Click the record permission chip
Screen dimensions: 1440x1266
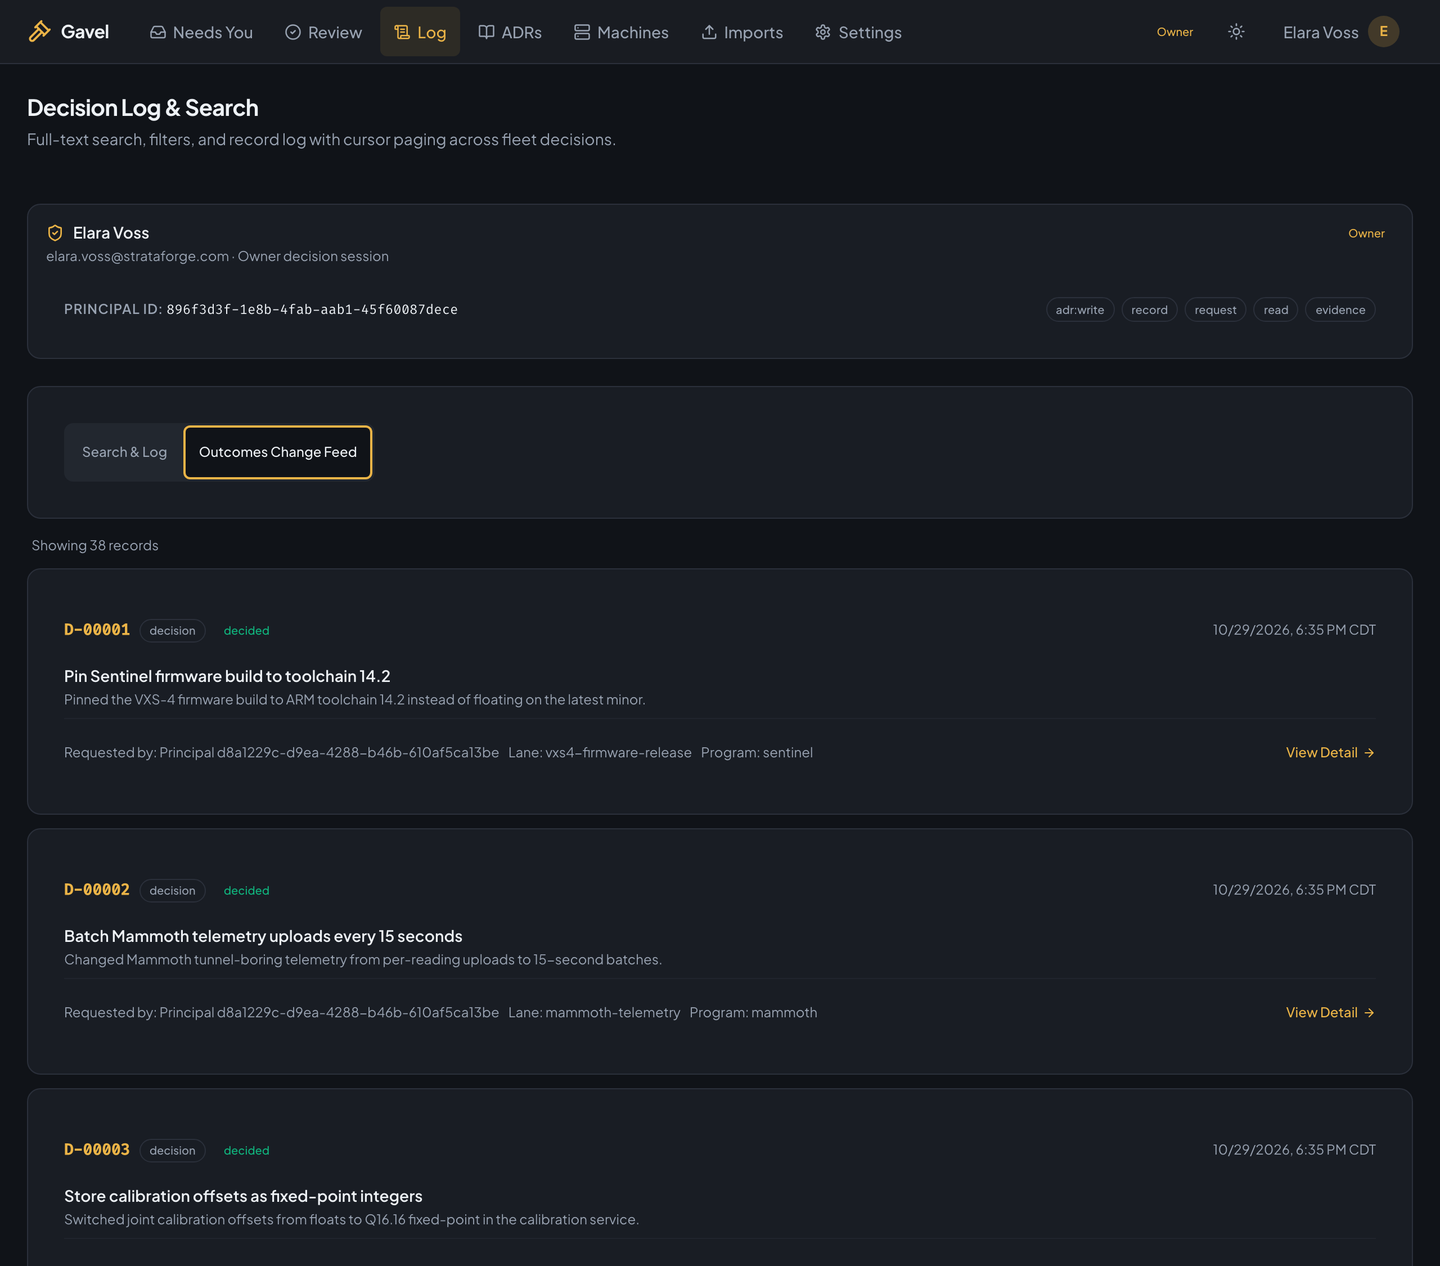[1149, 310]
